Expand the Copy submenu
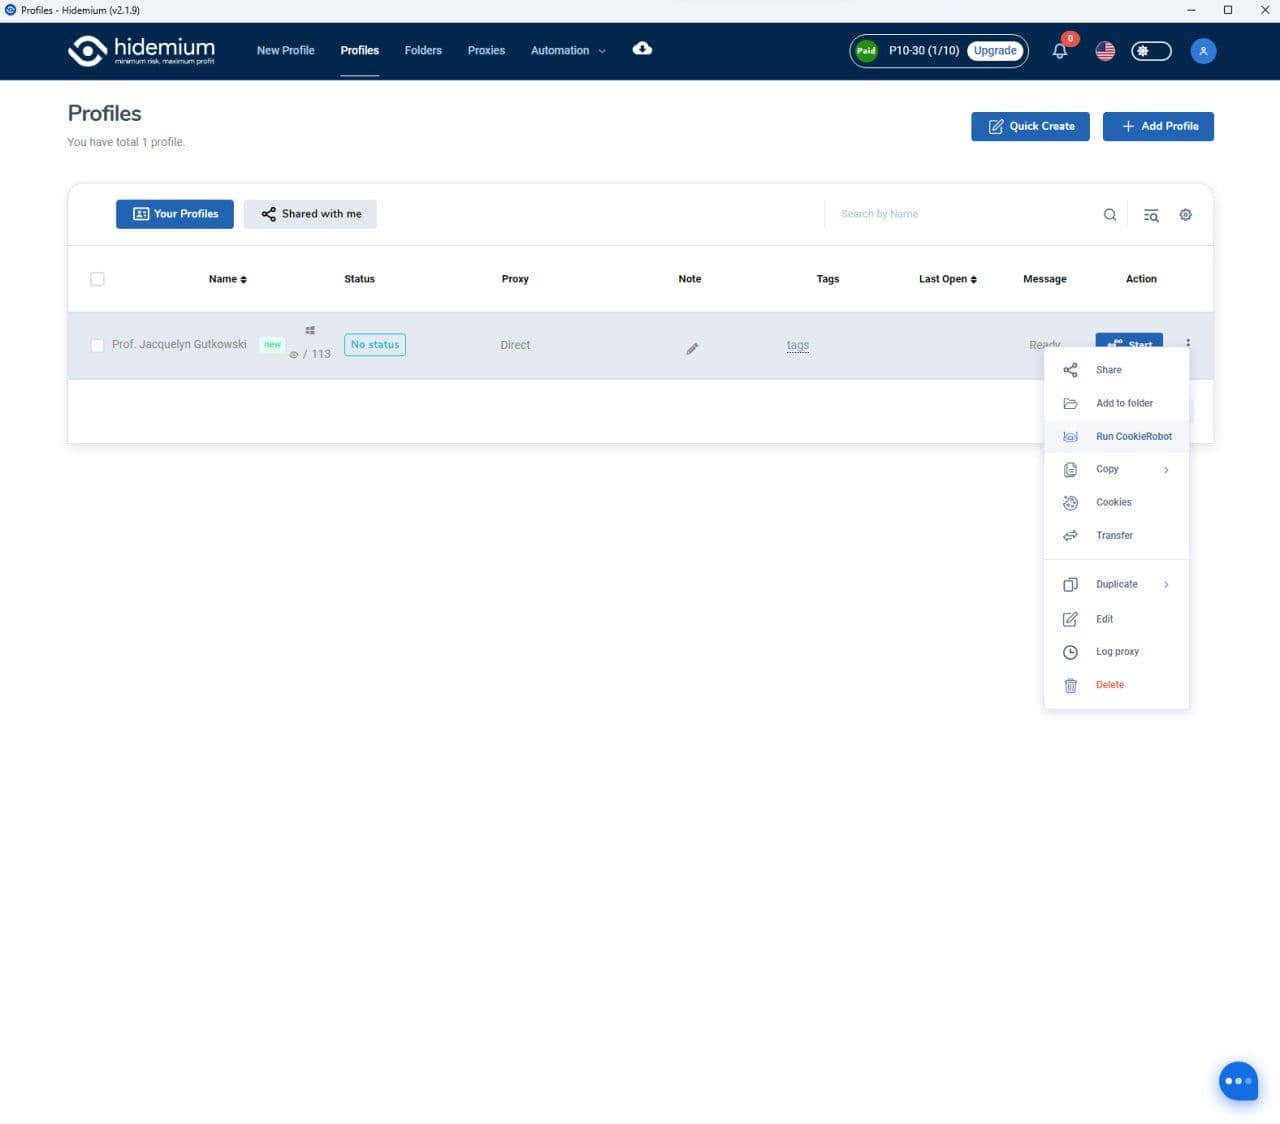 pos(1116,469)
